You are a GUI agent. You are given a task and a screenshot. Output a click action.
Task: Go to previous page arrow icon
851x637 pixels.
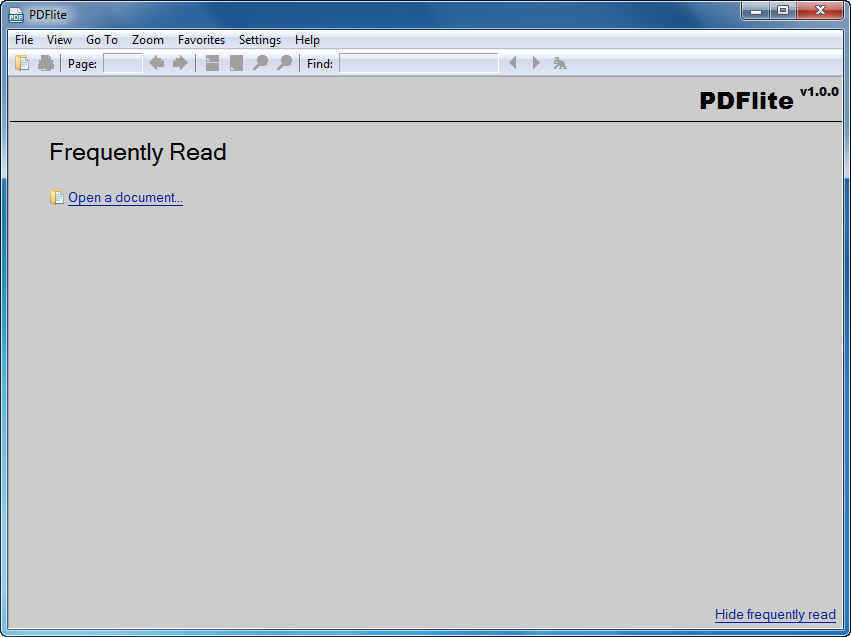[157, 63]
